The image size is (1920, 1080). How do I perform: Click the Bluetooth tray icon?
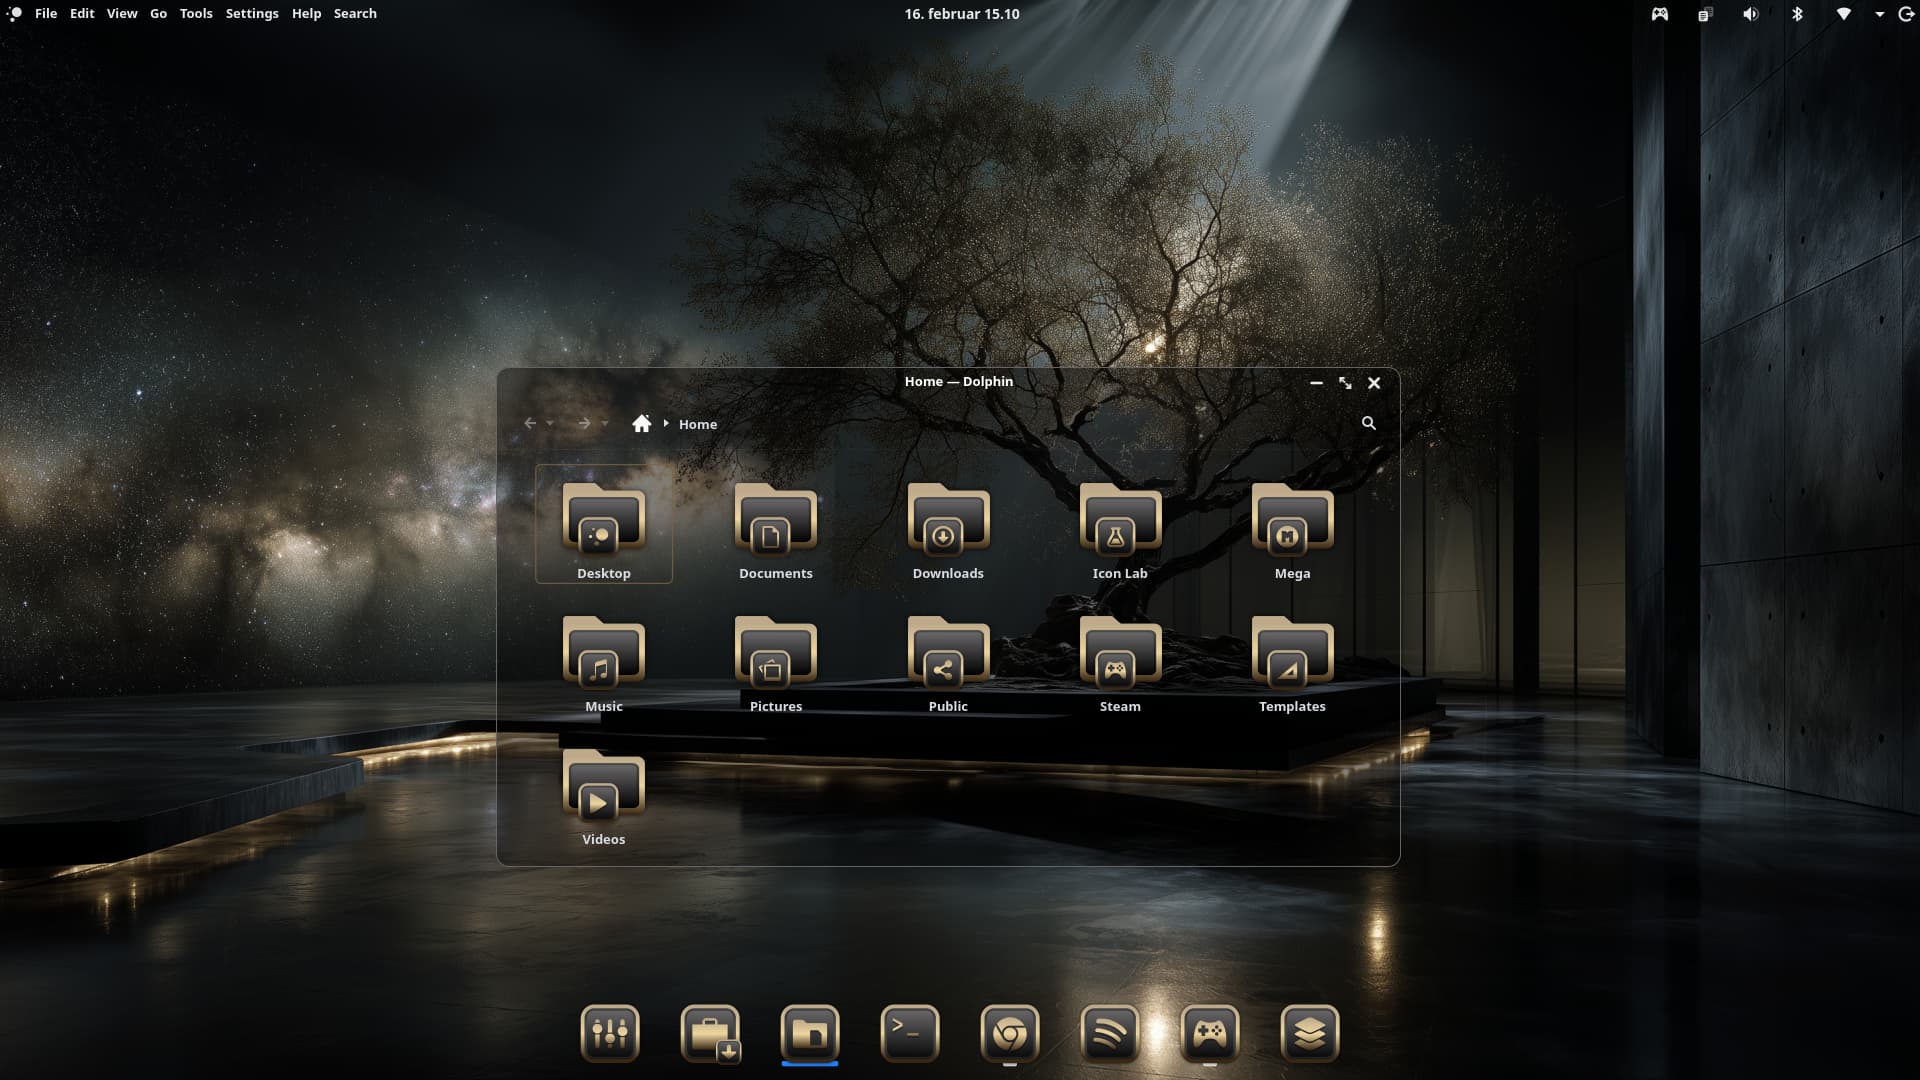[1797, 14]
